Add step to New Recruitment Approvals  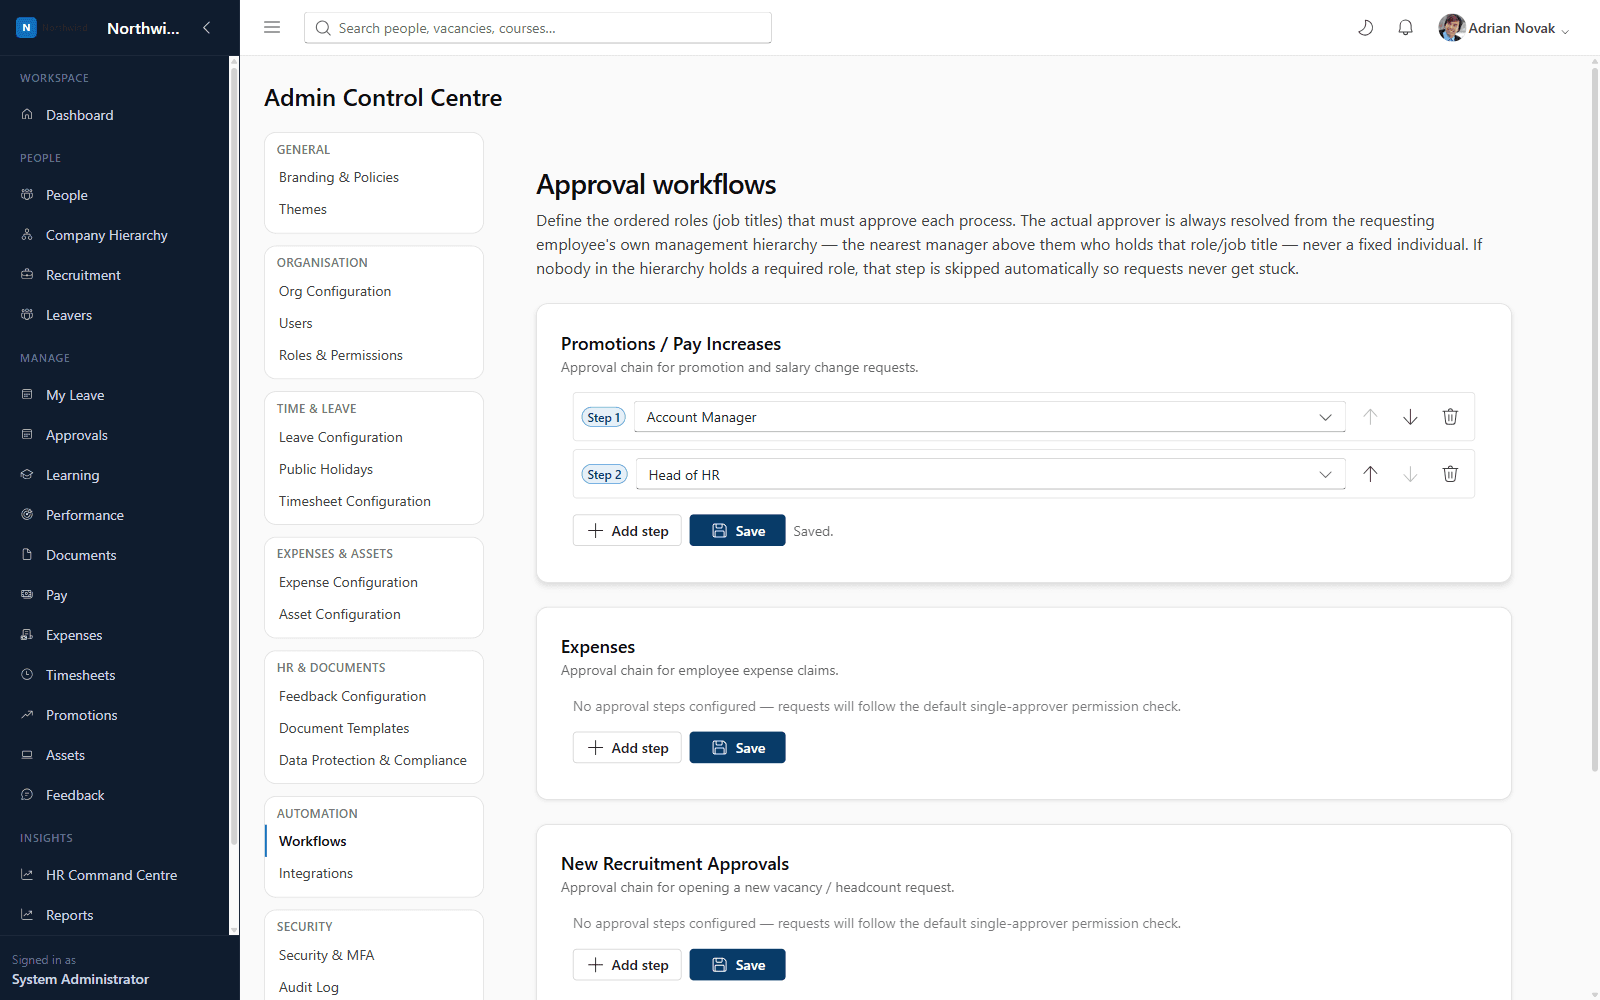pos(627,965)
